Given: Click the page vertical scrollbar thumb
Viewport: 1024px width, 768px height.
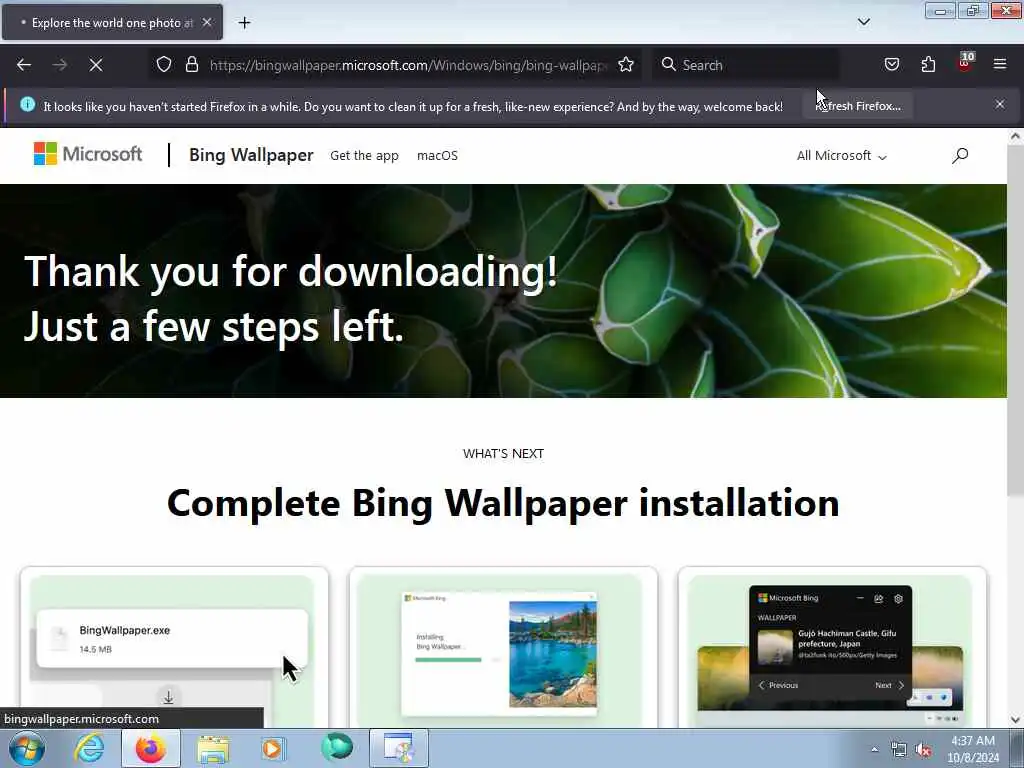Looking at the screenshot, I should pos(1015,320).
